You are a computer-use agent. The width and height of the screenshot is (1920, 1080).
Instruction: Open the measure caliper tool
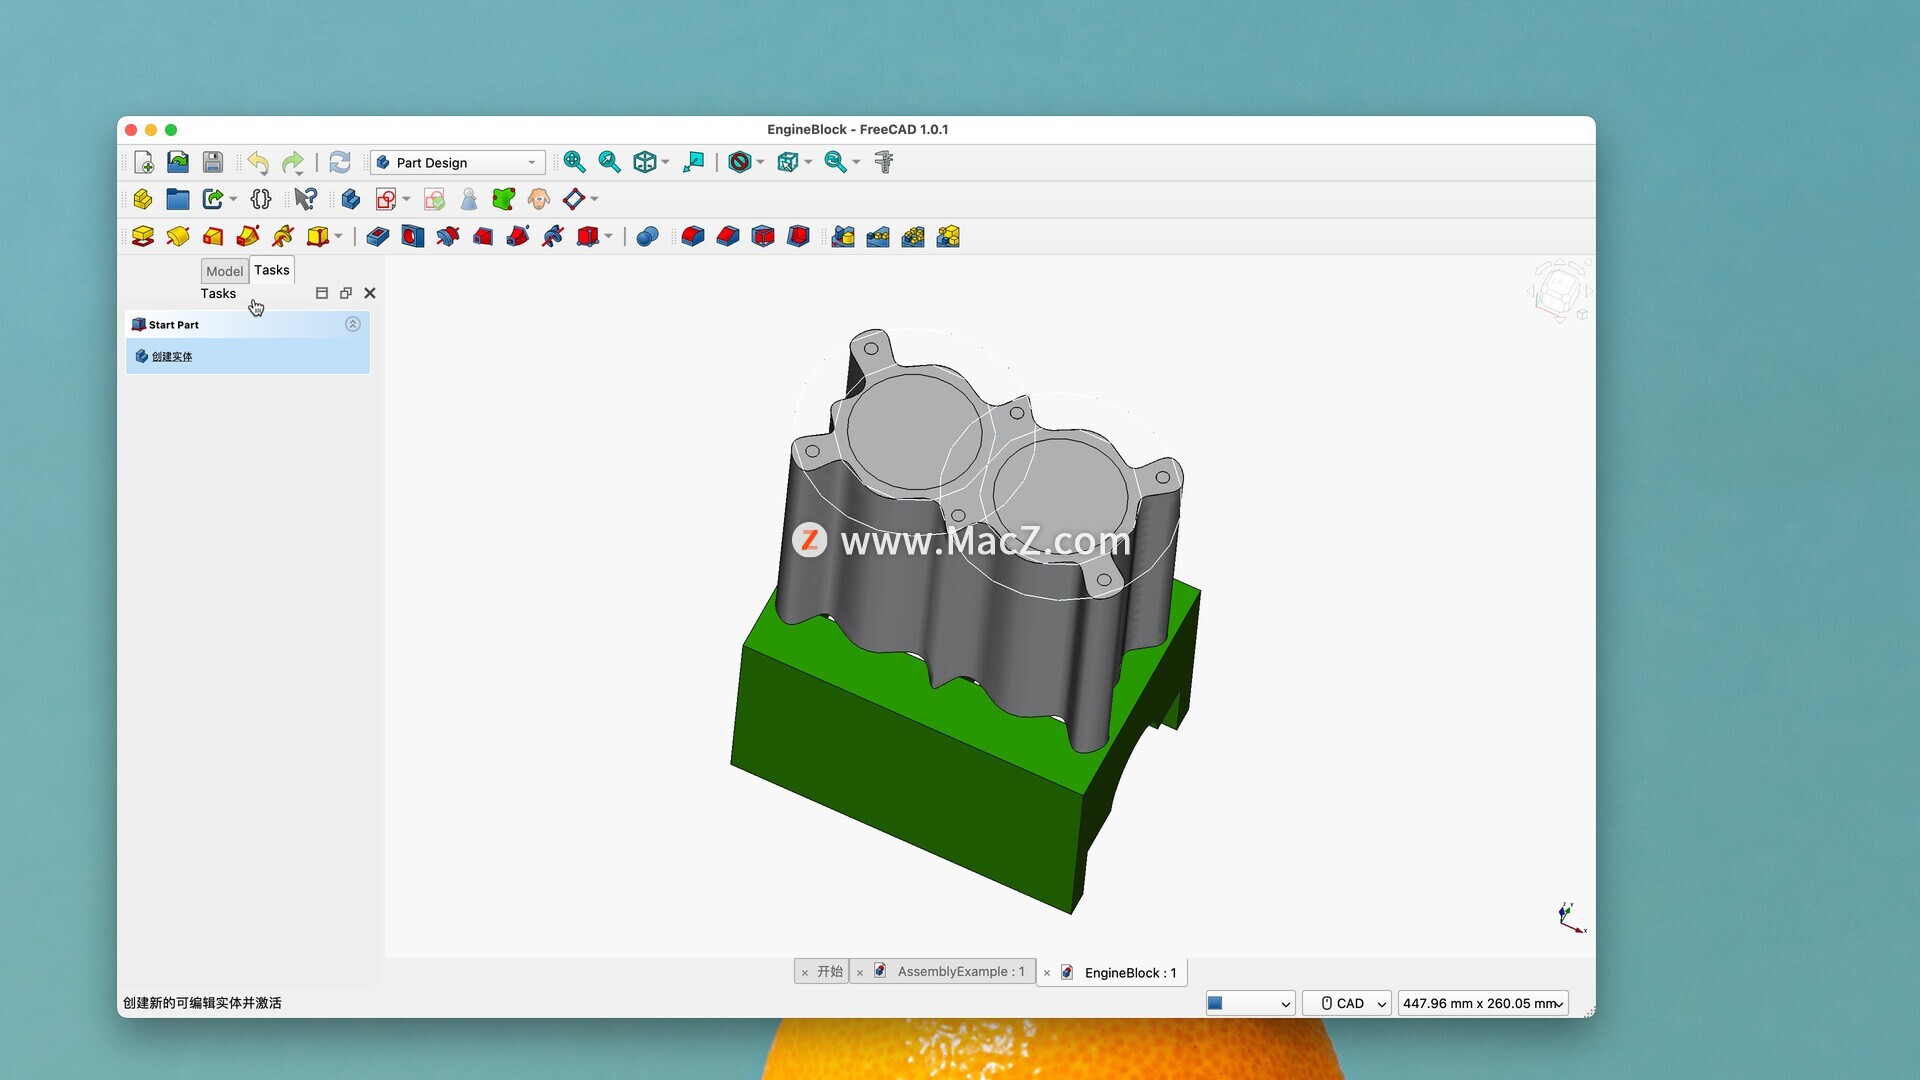click(x=884, y=162)
